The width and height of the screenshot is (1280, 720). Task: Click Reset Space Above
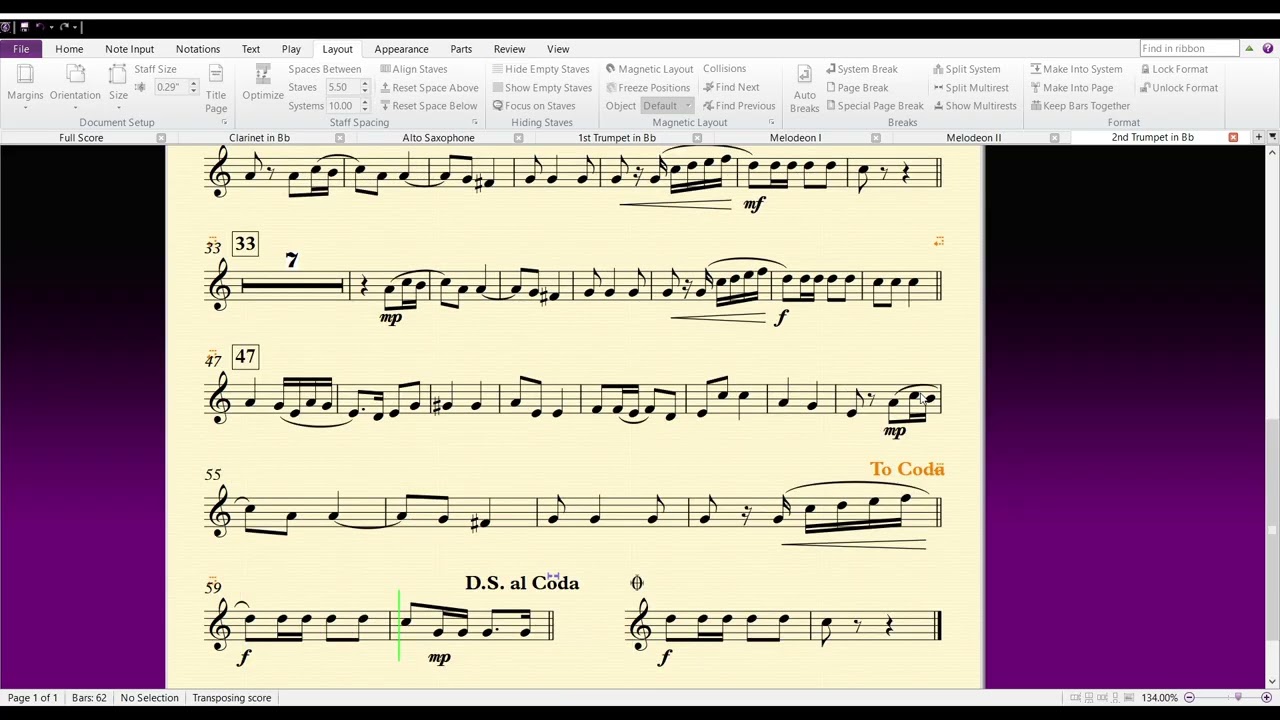(428, 88)
